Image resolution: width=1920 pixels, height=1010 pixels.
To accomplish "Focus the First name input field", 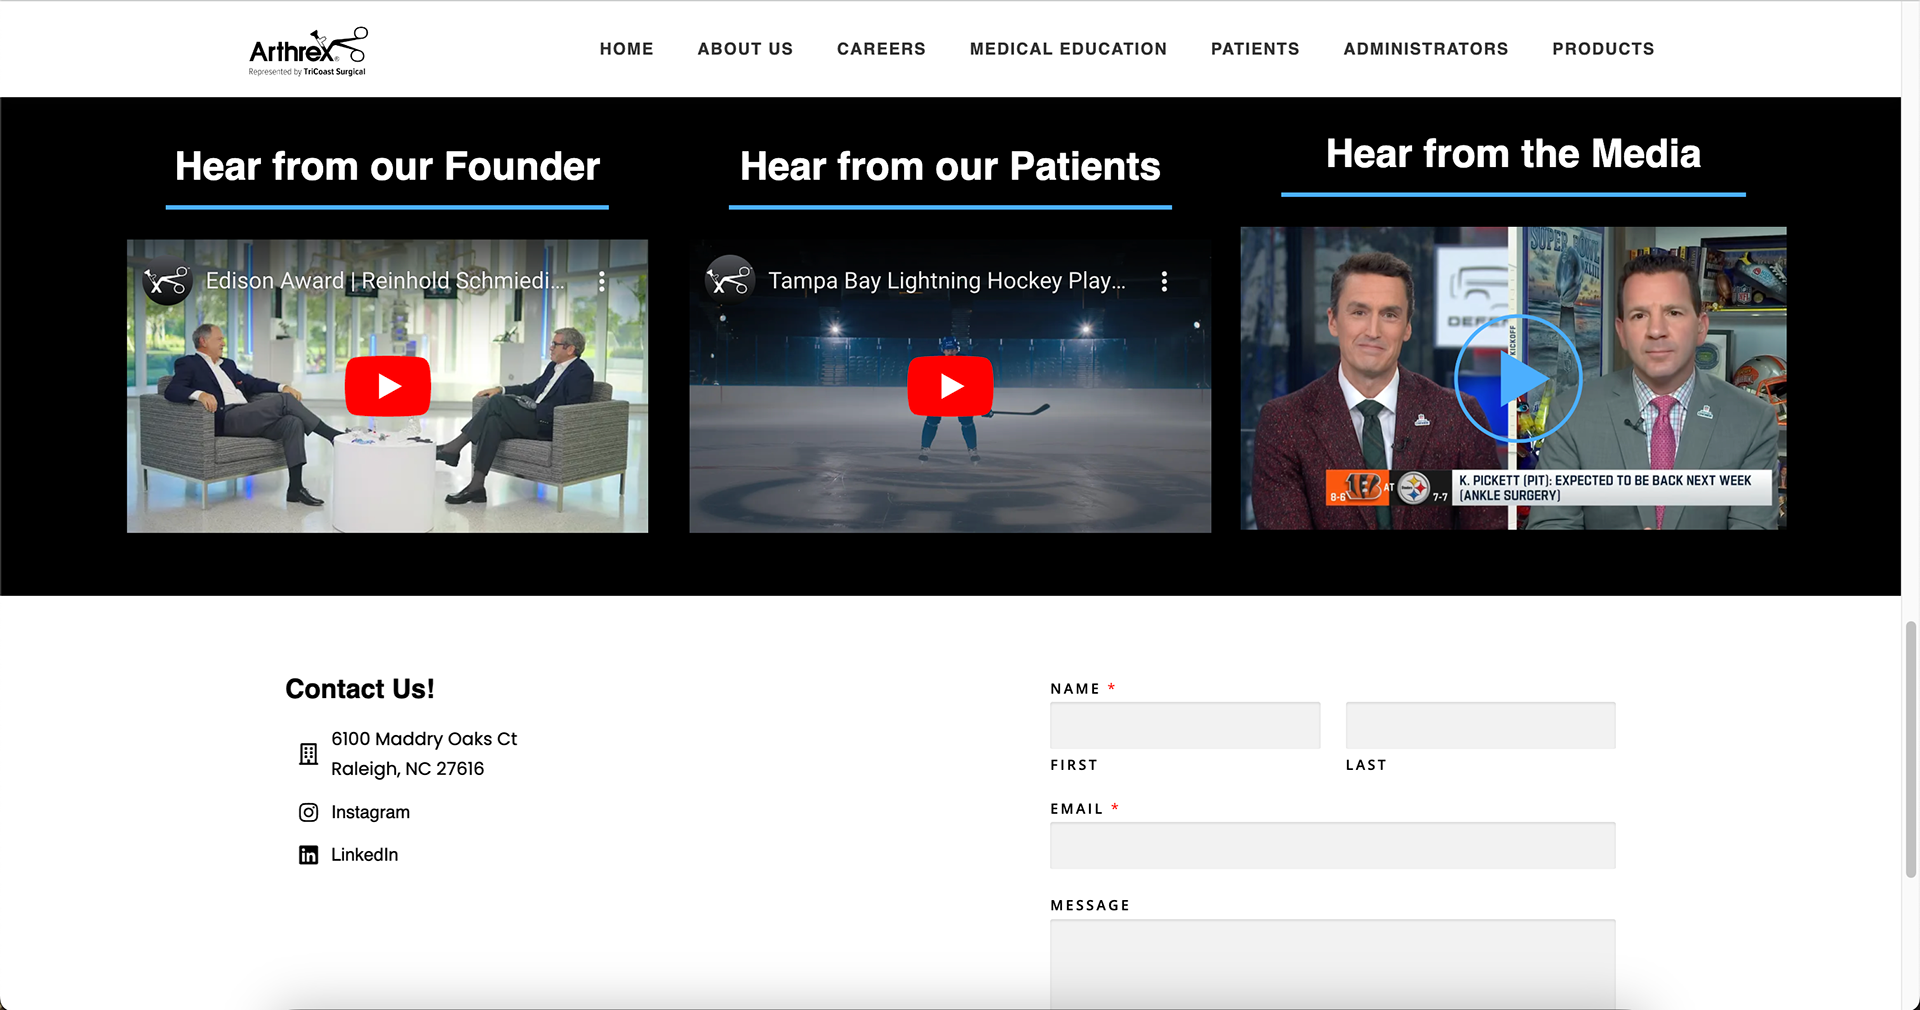I will (1185, 725).
